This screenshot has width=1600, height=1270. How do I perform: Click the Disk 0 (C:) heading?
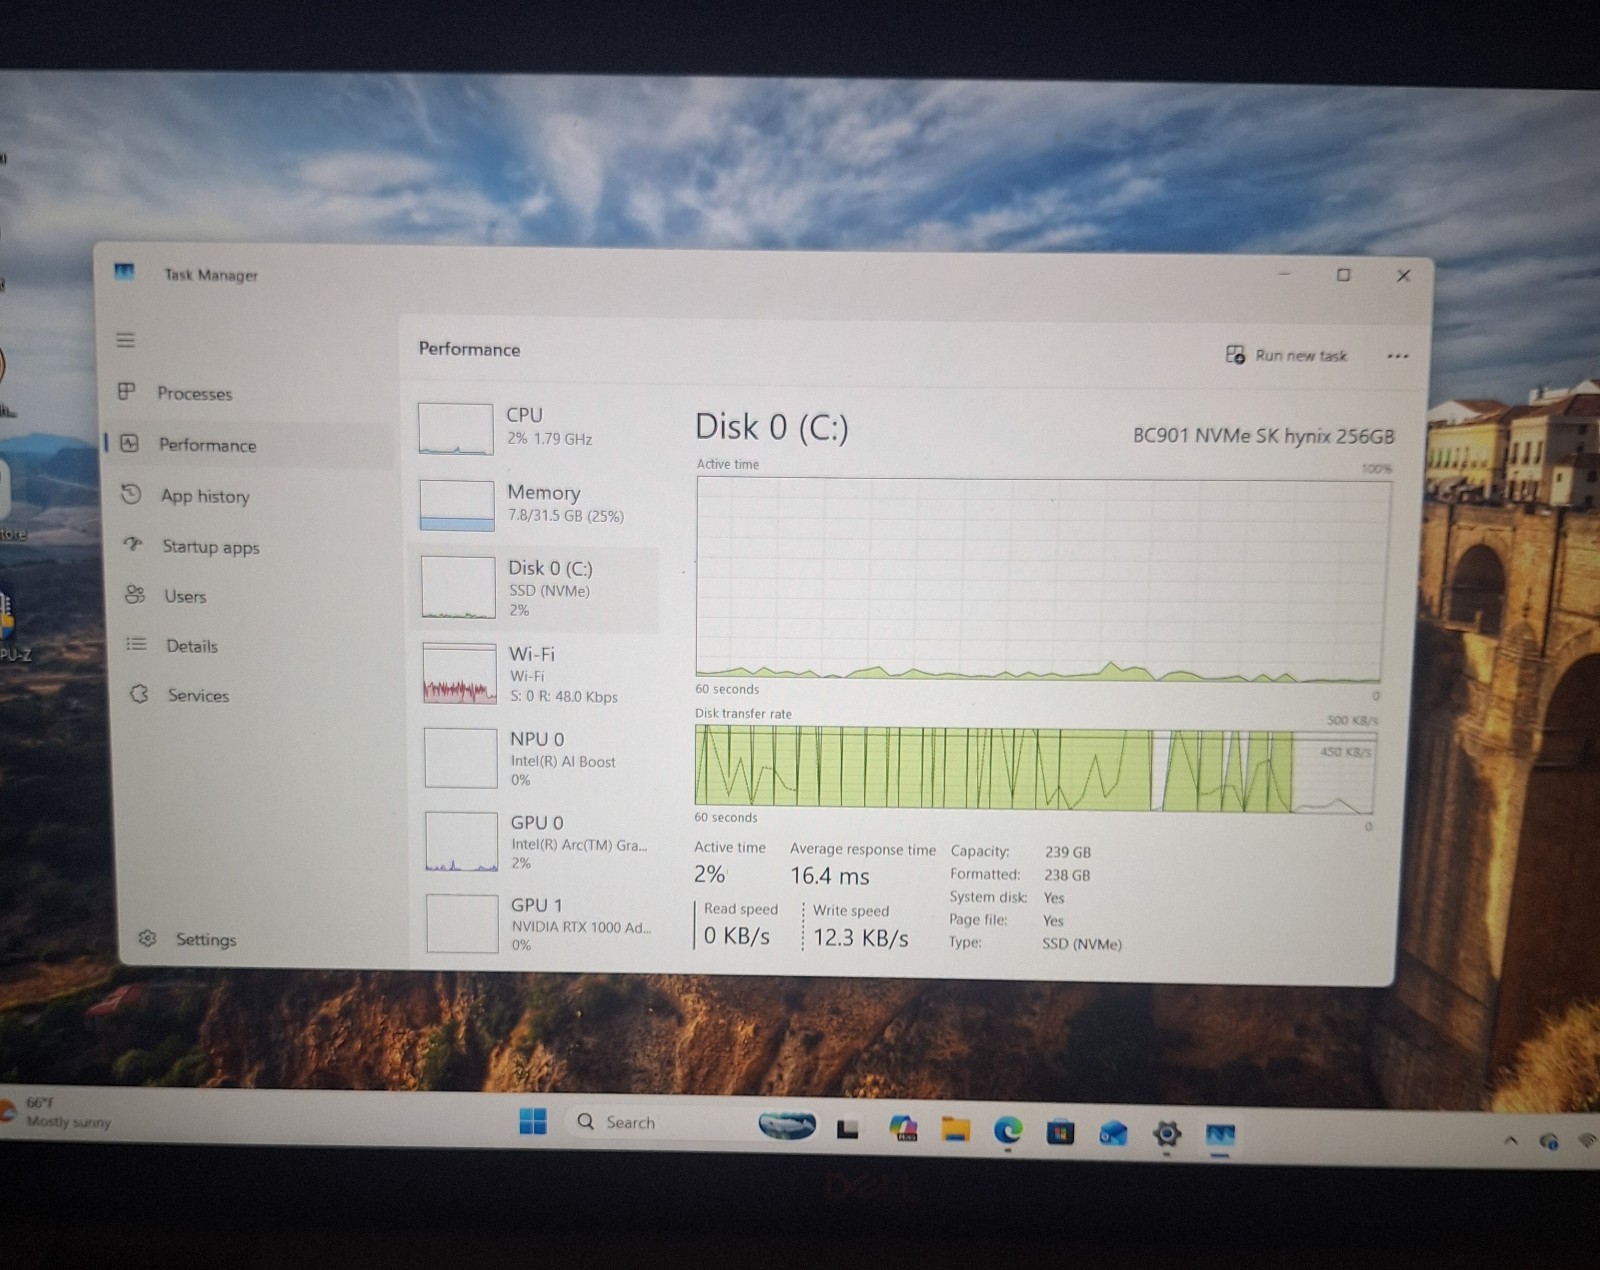(772, 427)
